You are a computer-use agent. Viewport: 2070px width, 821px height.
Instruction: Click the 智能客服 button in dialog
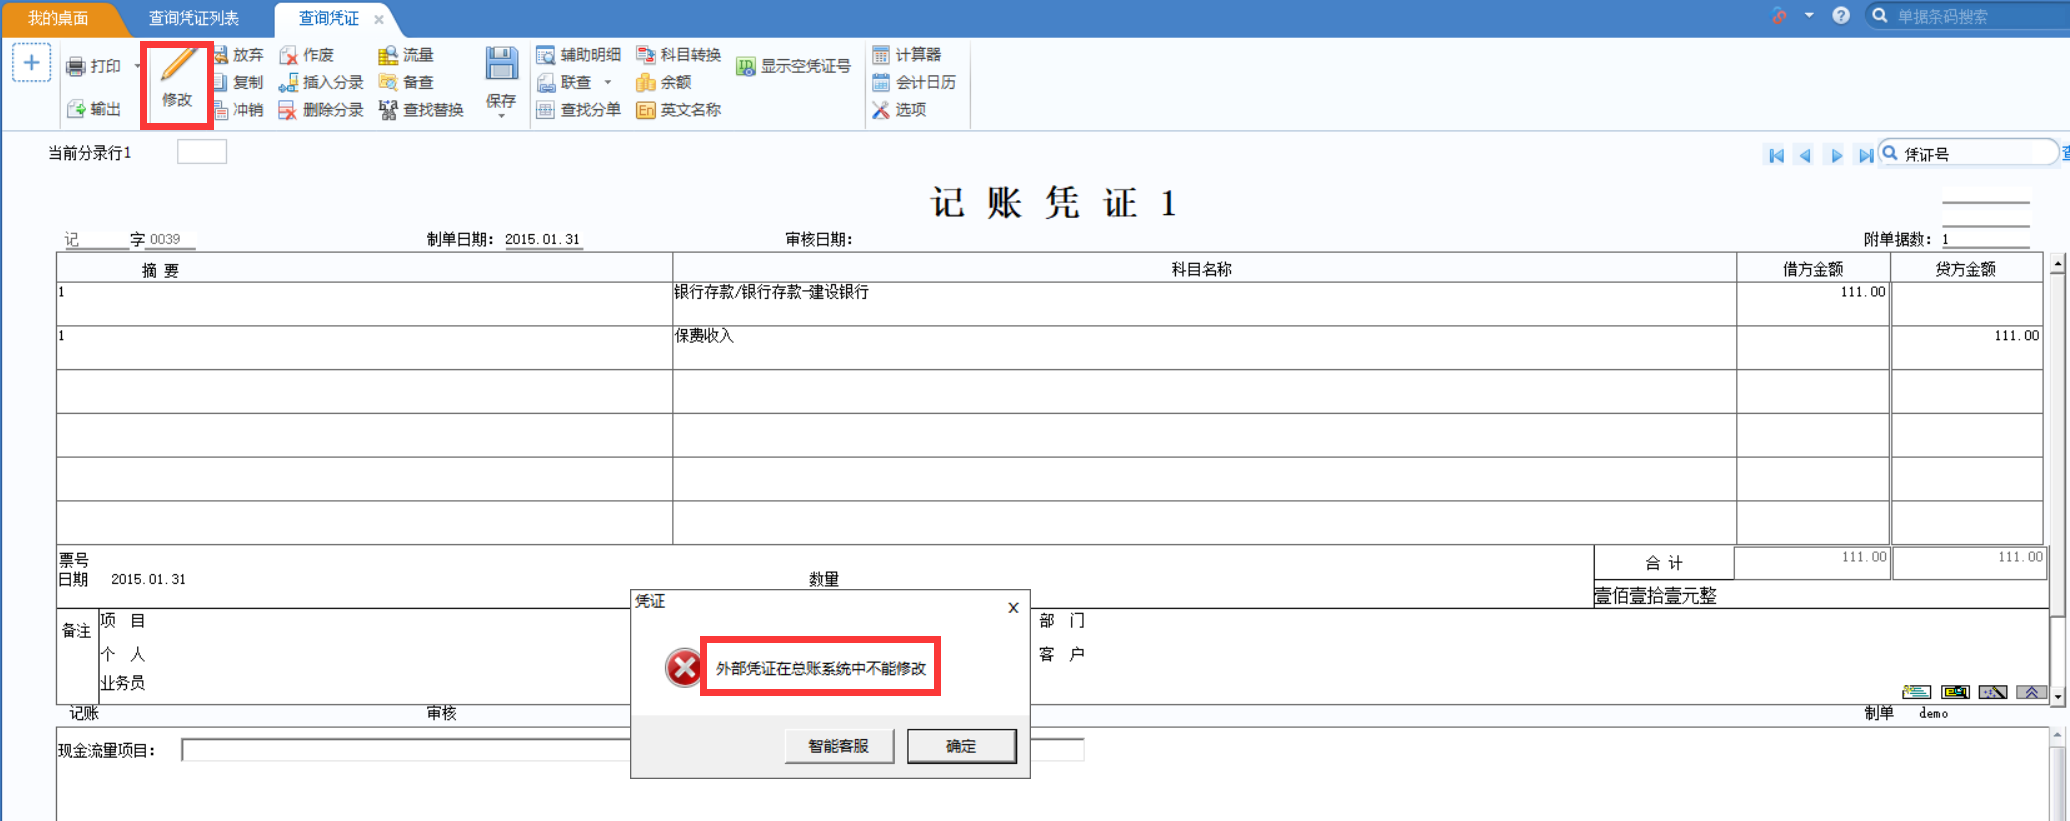[838, 746]
